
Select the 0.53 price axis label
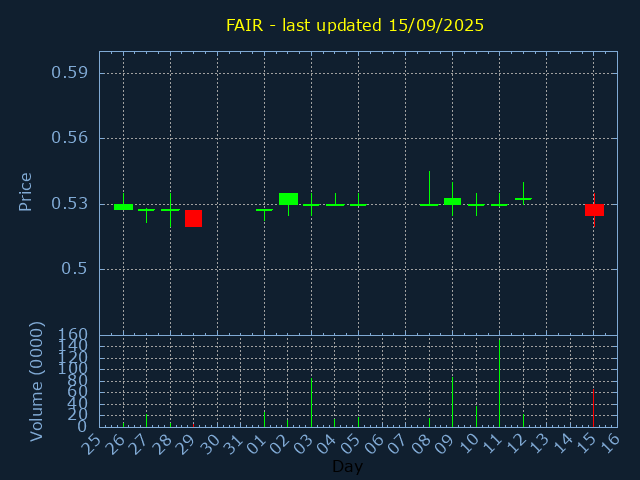click(x=69, y=204)
